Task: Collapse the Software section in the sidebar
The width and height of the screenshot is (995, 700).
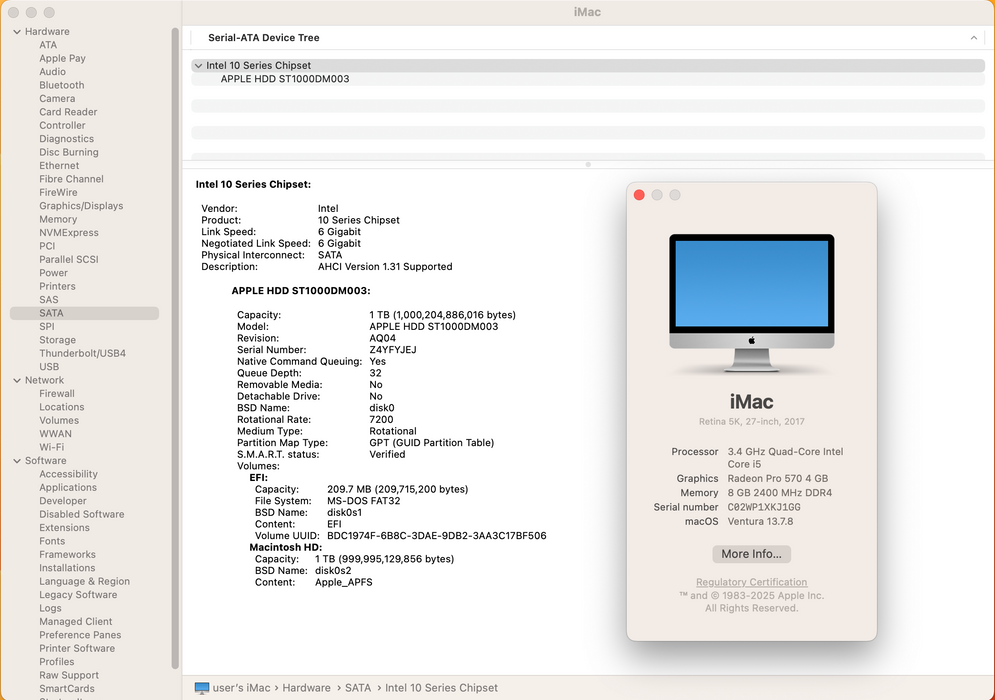Action: coord(17,461)
